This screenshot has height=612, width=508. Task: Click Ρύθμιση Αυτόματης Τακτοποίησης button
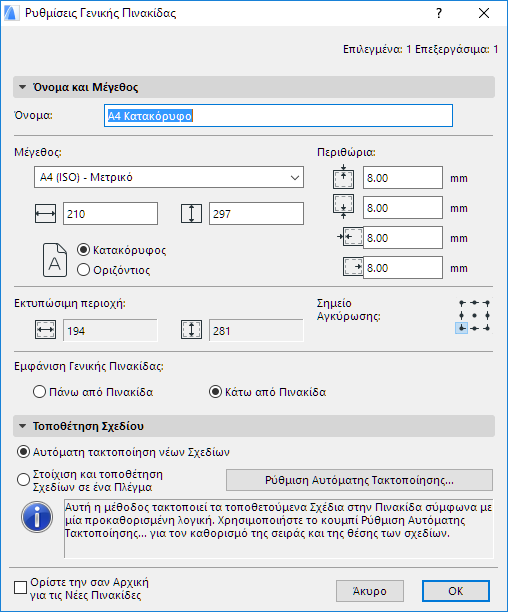point(359,480)
